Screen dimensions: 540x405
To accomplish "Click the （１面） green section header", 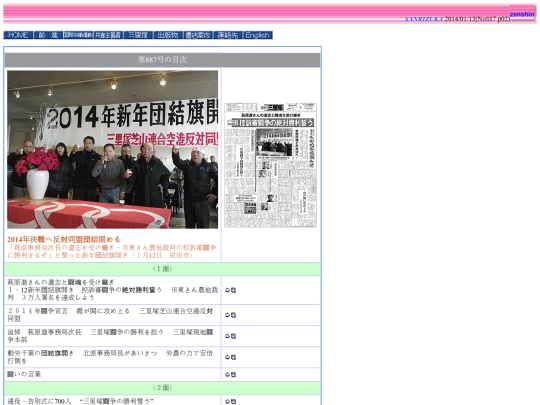I will [x=162, y=269].
